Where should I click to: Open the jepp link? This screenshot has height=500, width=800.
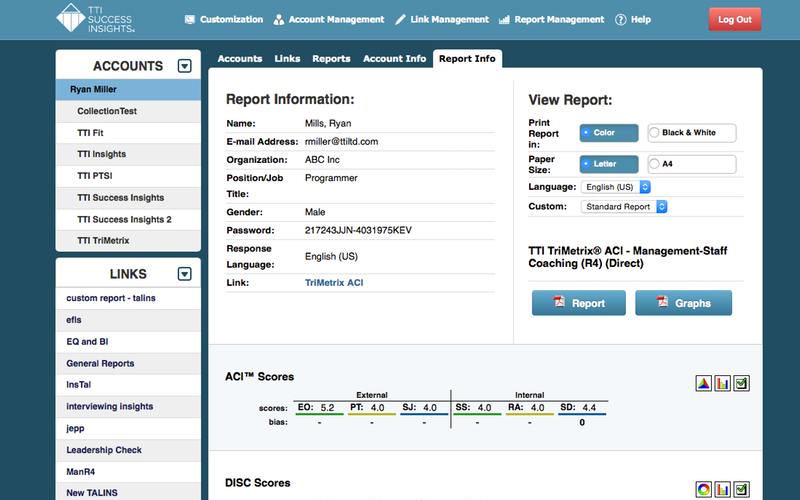(128, 429)
